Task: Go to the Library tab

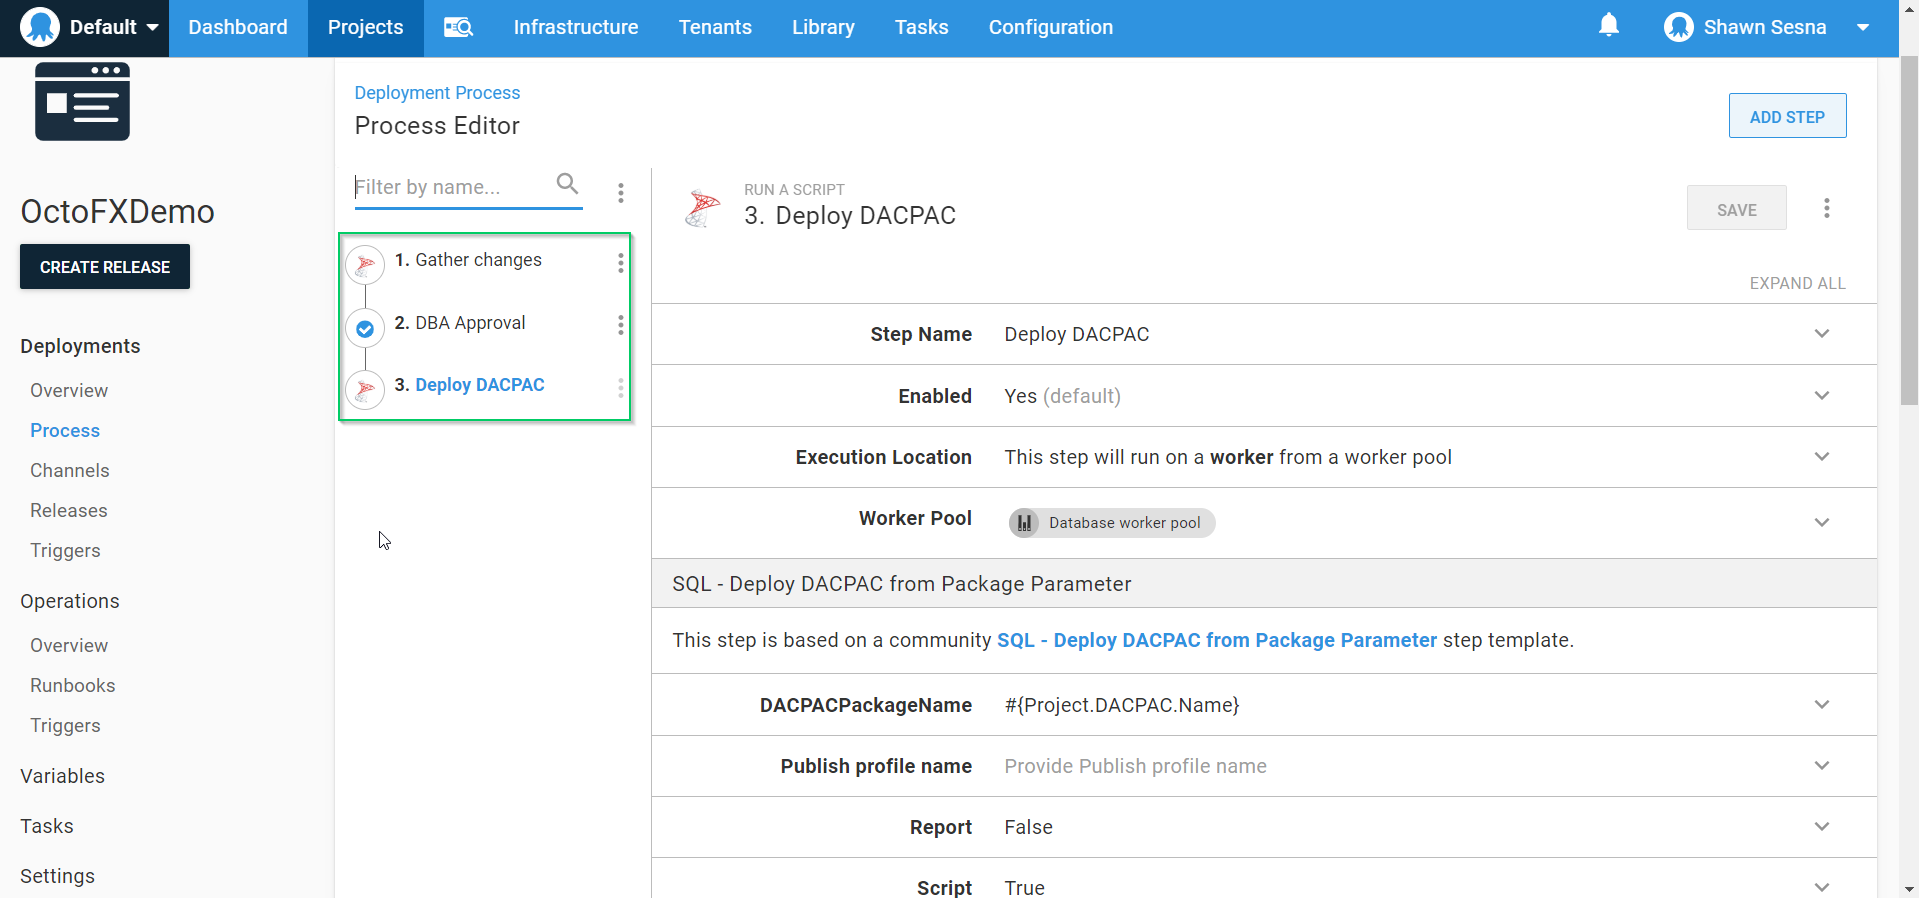Action: [x=822, y=27]
